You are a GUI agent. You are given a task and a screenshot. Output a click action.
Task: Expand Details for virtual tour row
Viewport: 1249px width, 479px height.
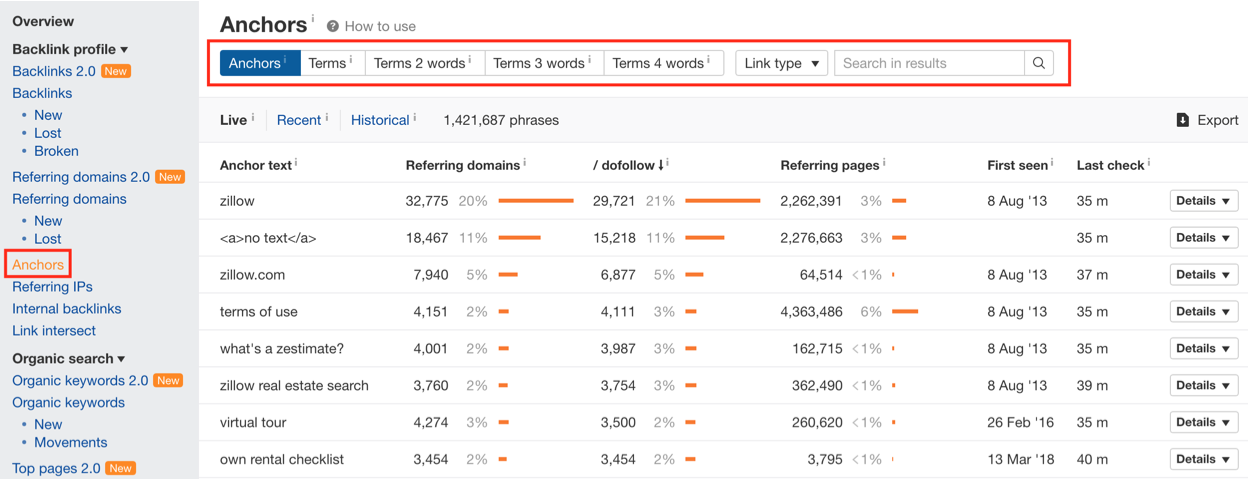[1204, 423]
